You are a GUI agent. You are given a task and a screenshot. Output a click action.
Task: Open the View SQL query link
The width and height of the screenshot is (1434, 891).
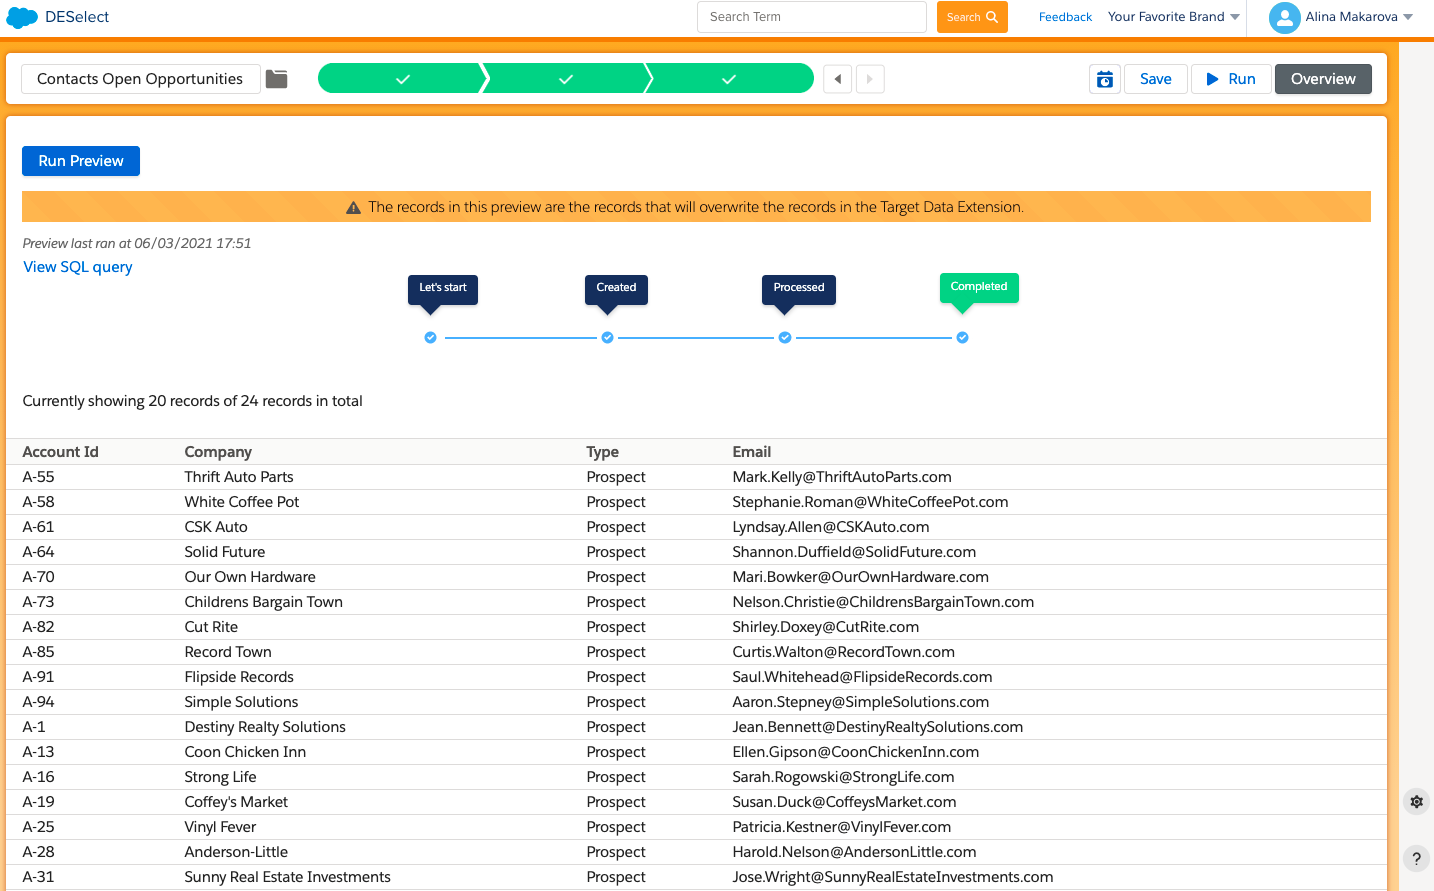[x=78, y=267]
